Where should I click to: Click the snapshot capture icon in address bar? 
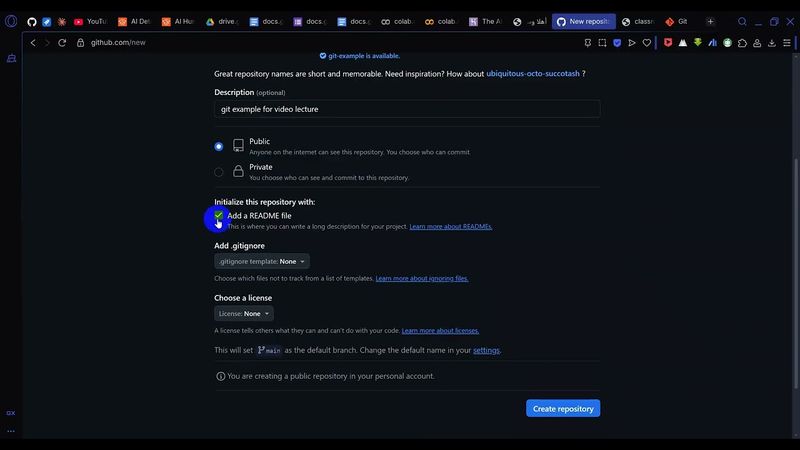coord(602,43)
